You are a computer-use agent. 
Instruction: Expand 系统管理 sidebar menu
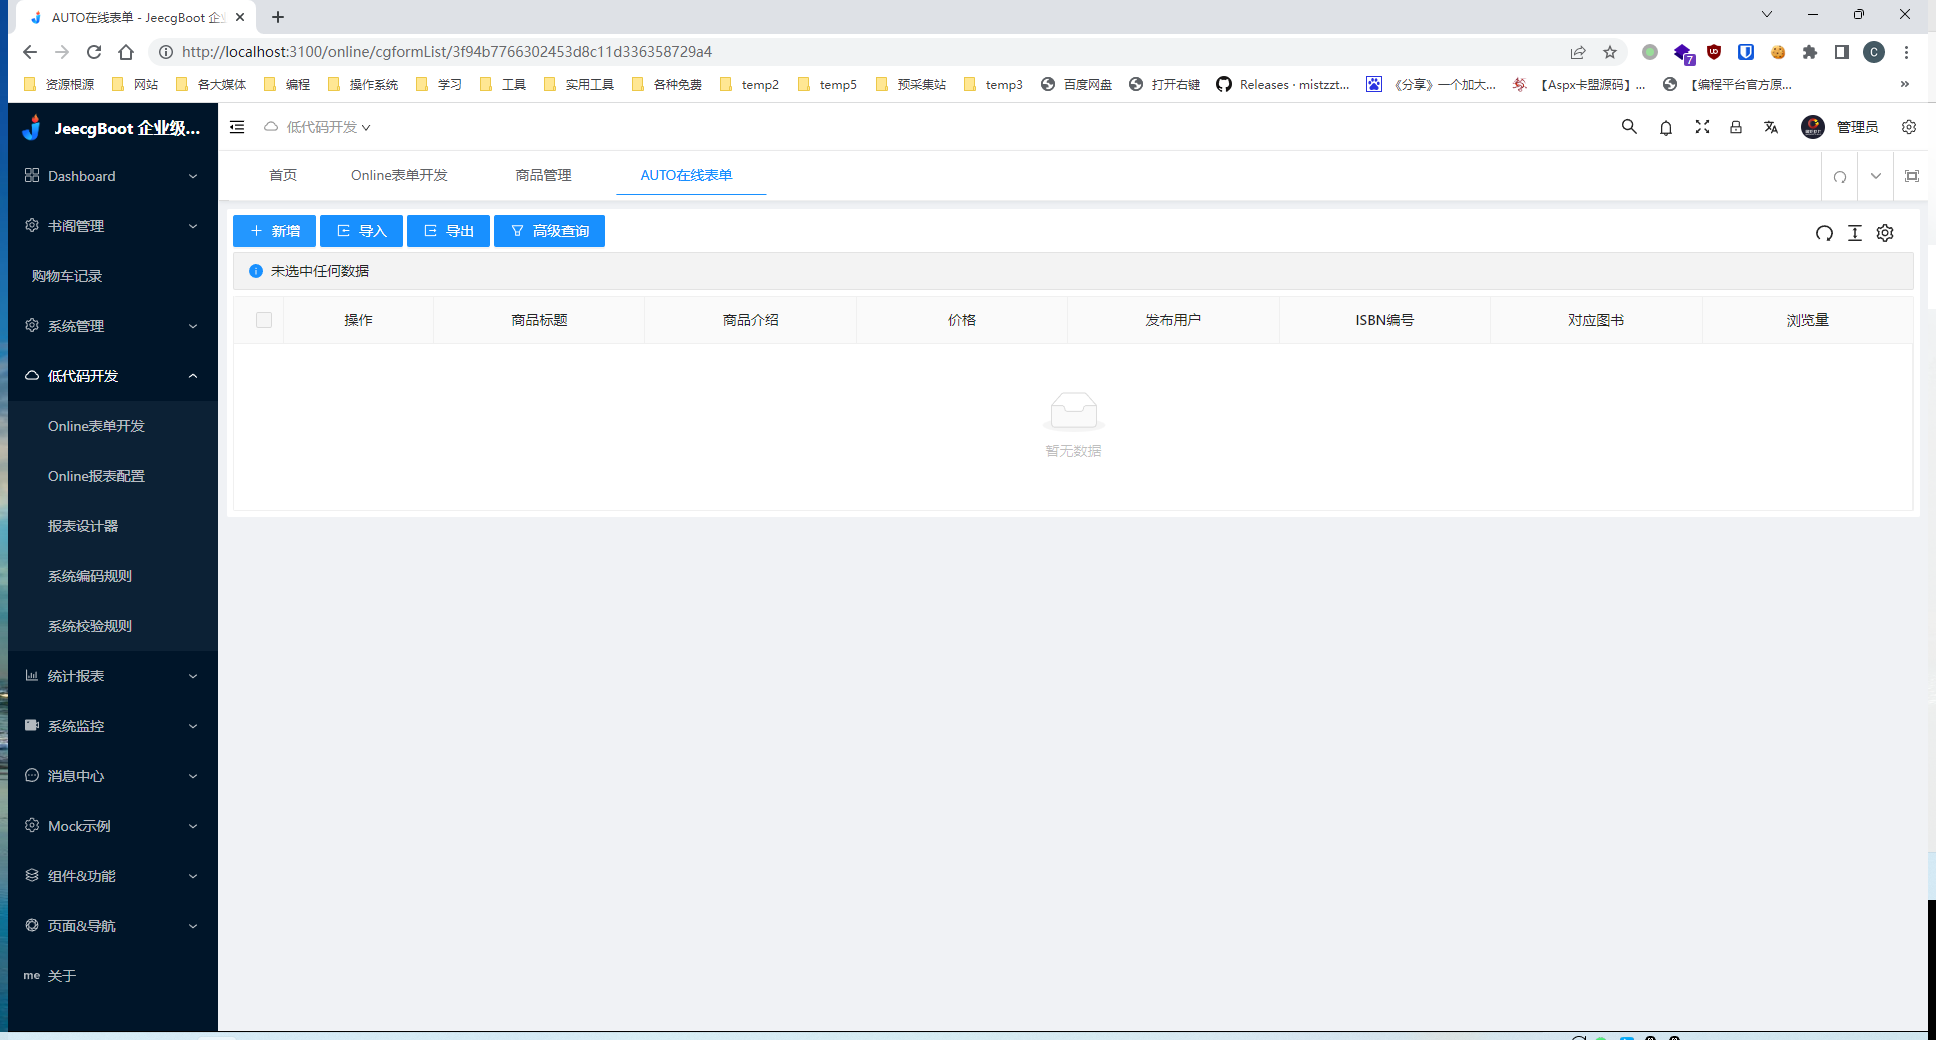(112, 326)
